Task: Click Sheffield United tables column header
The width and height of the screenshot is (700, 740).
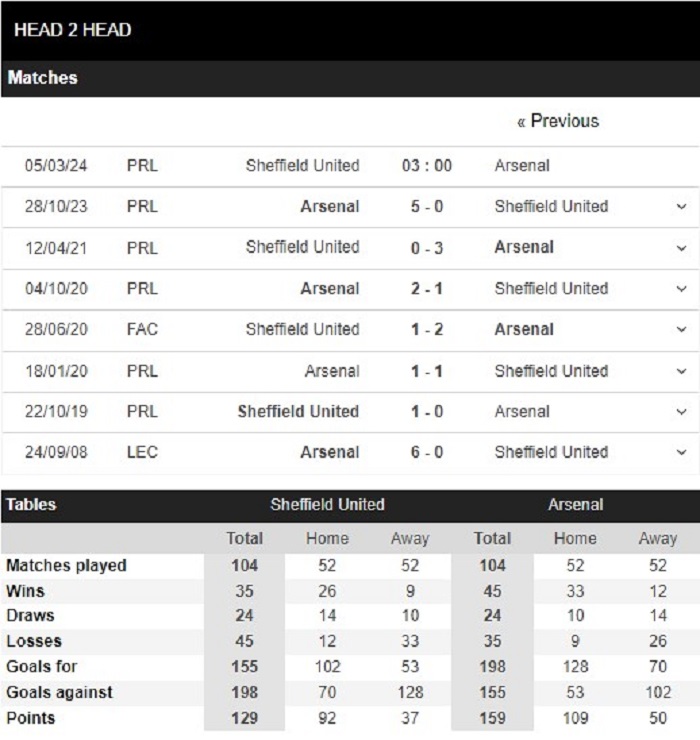Action: (x=328, y=505)
